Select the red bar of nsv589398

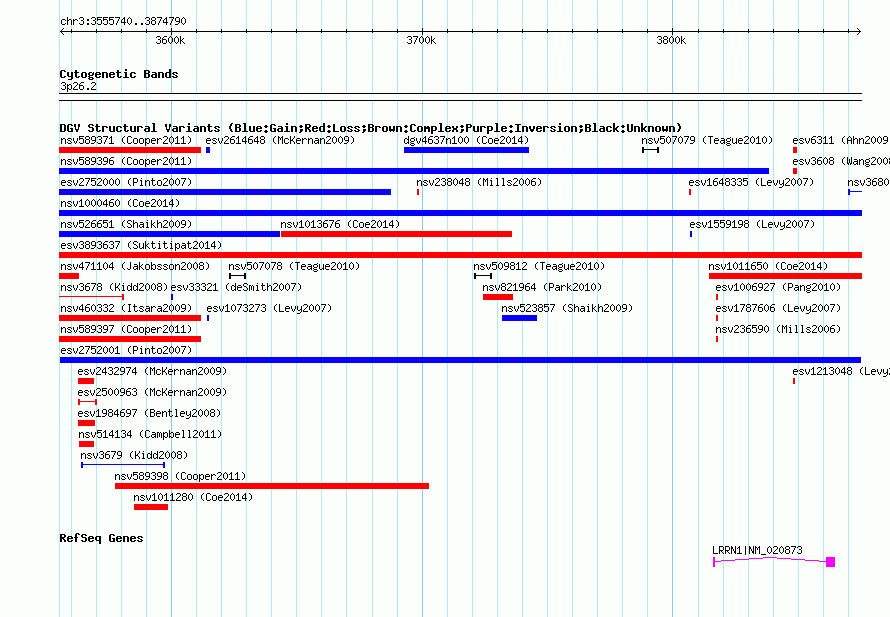click(x=272, y=486)
